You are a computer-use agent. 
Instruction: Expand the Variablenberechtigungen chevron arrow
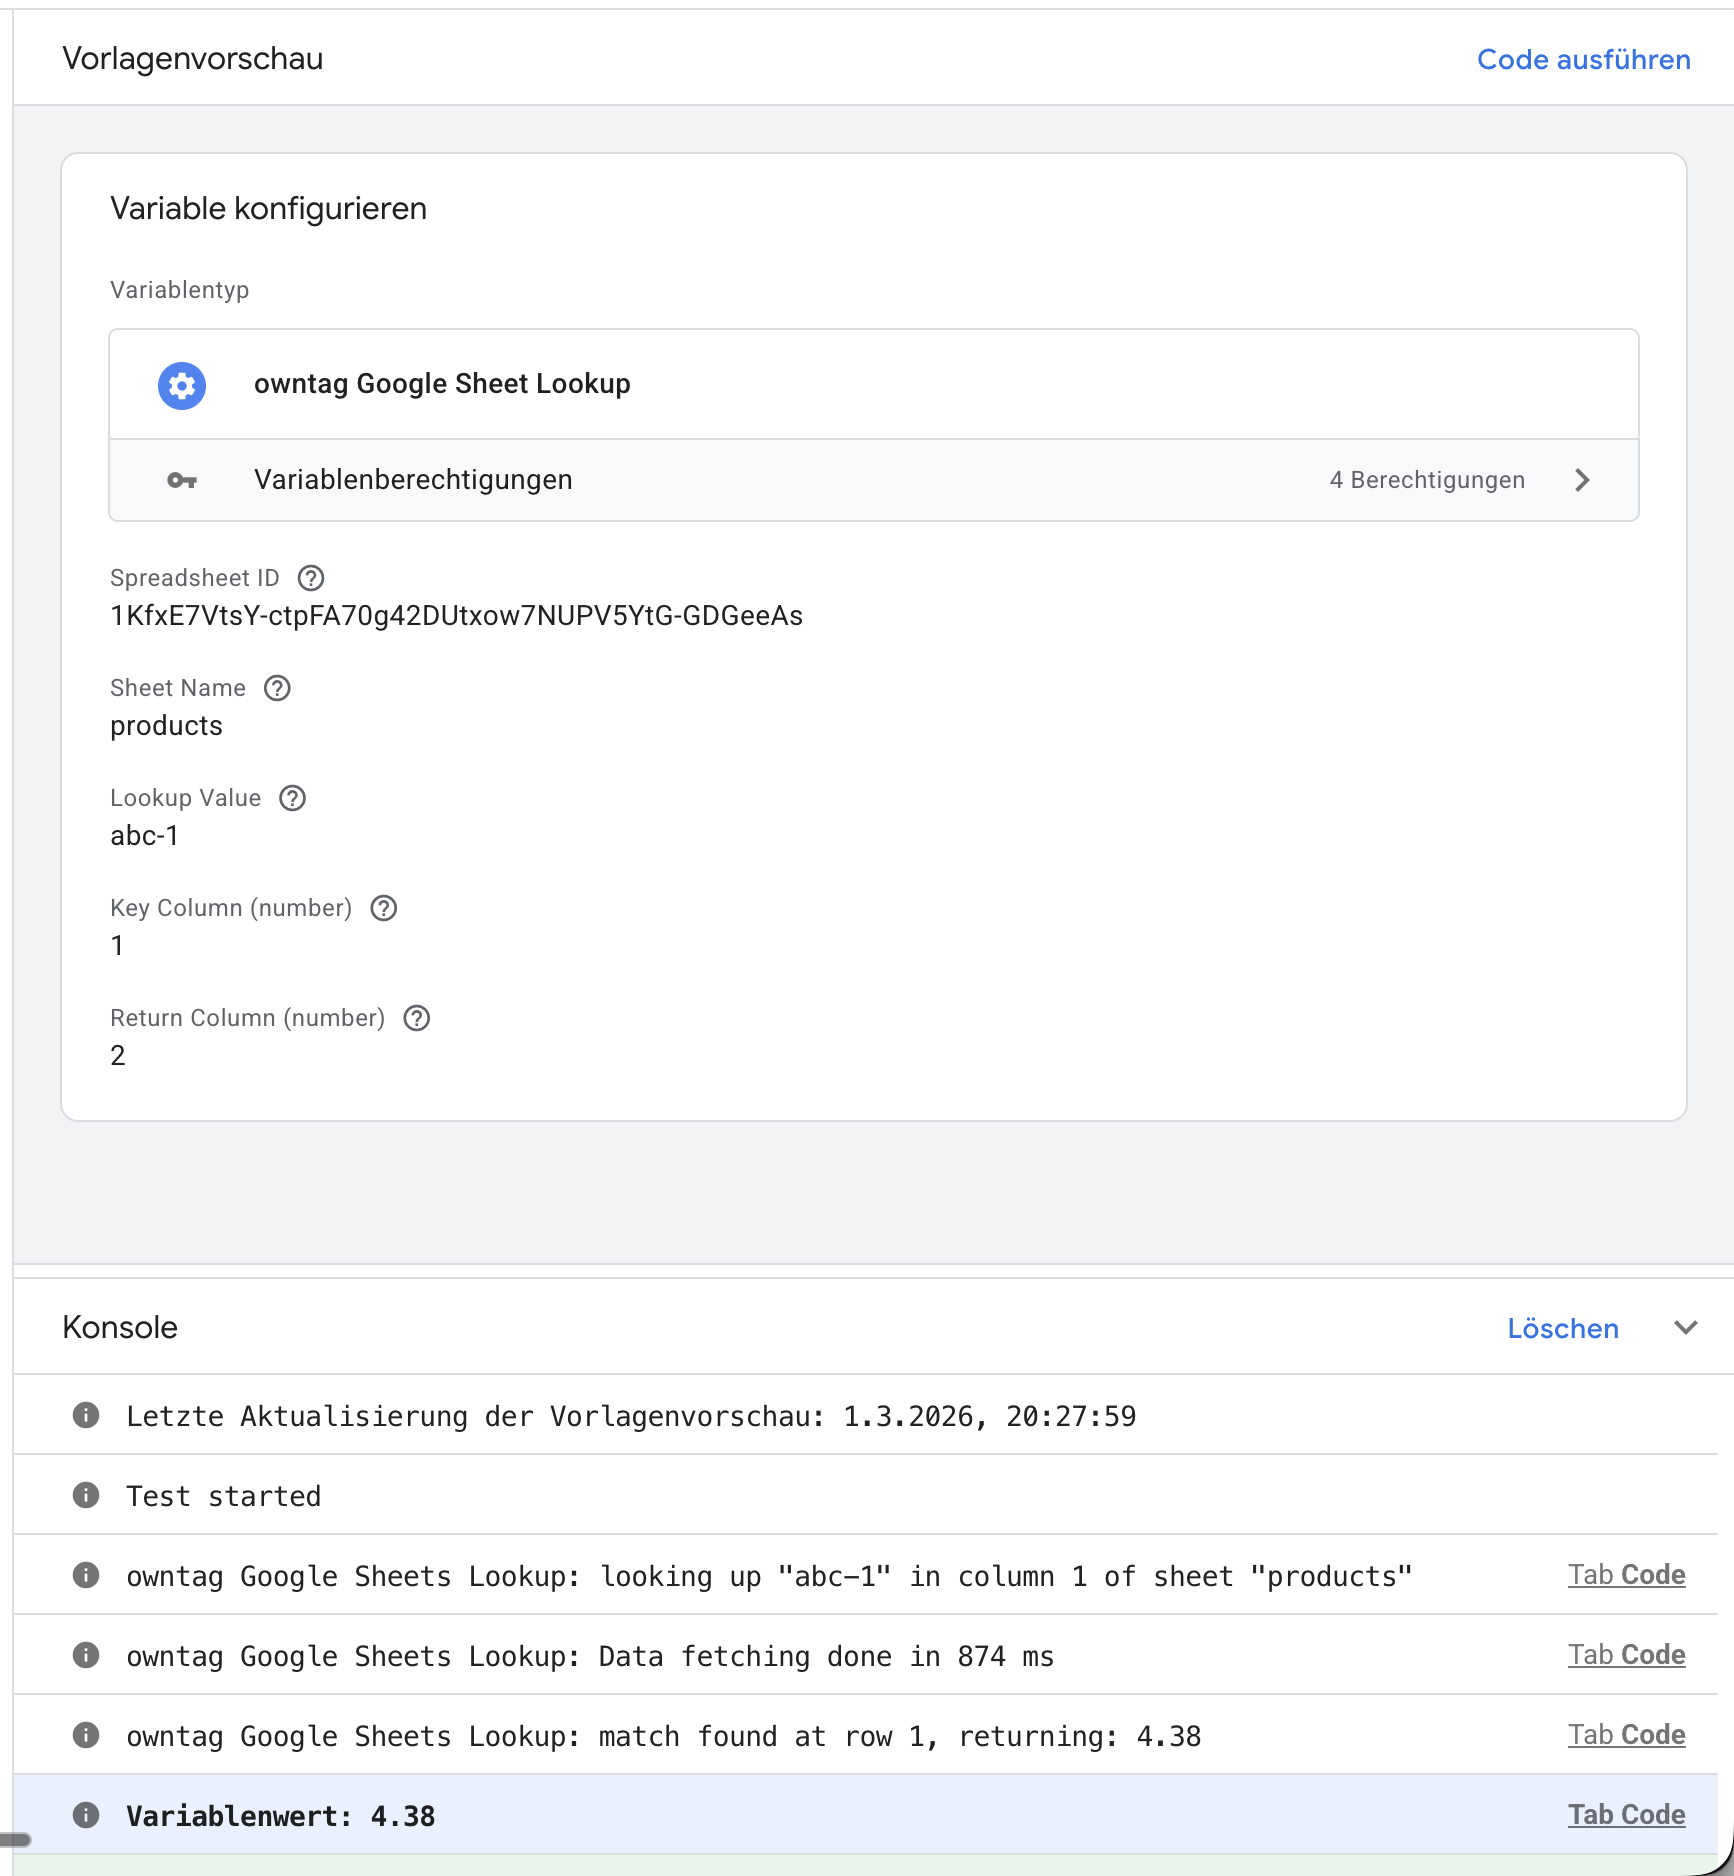(x=1582, y=481)
